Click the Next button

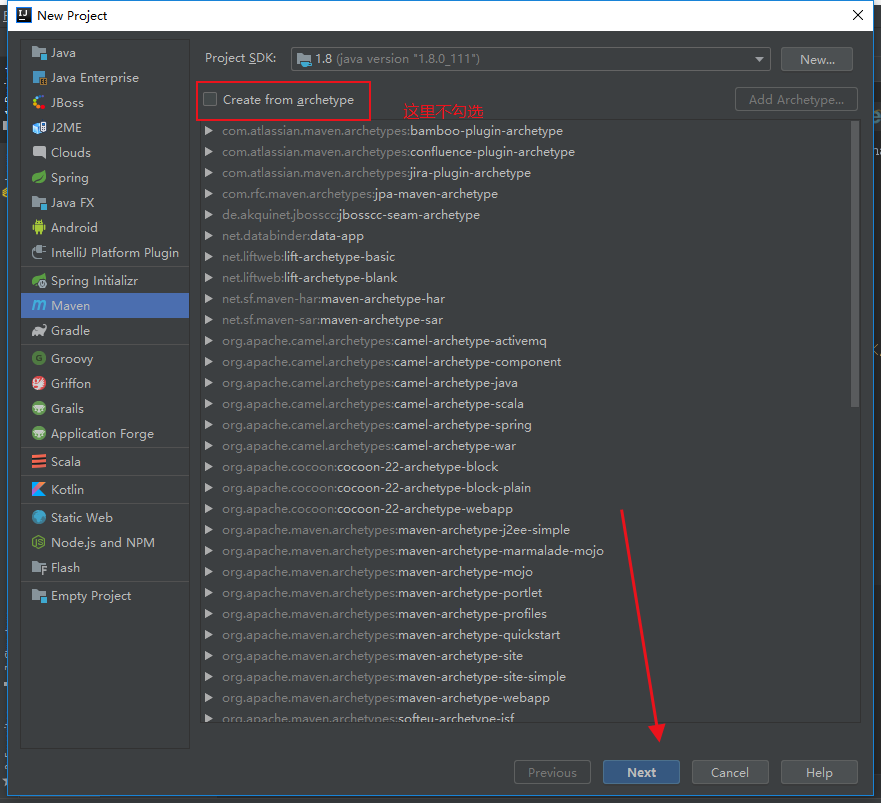pos(641,772)
